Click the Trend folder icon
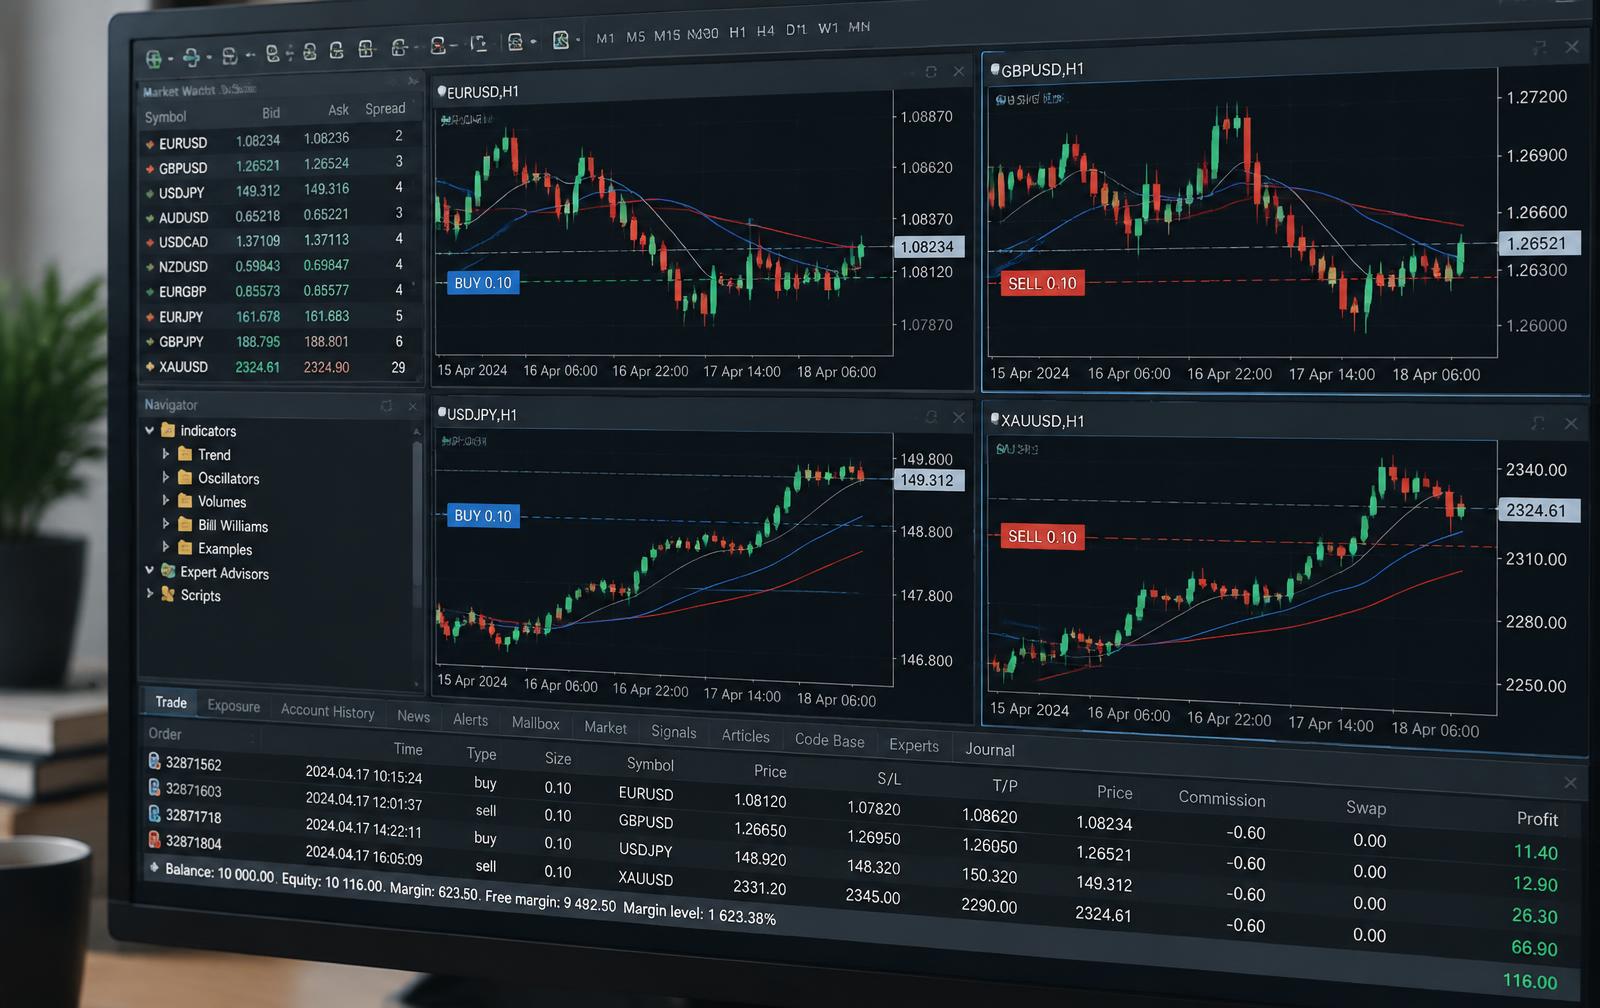This screenshot has height=1008, width=1600. tap(185, 453)
